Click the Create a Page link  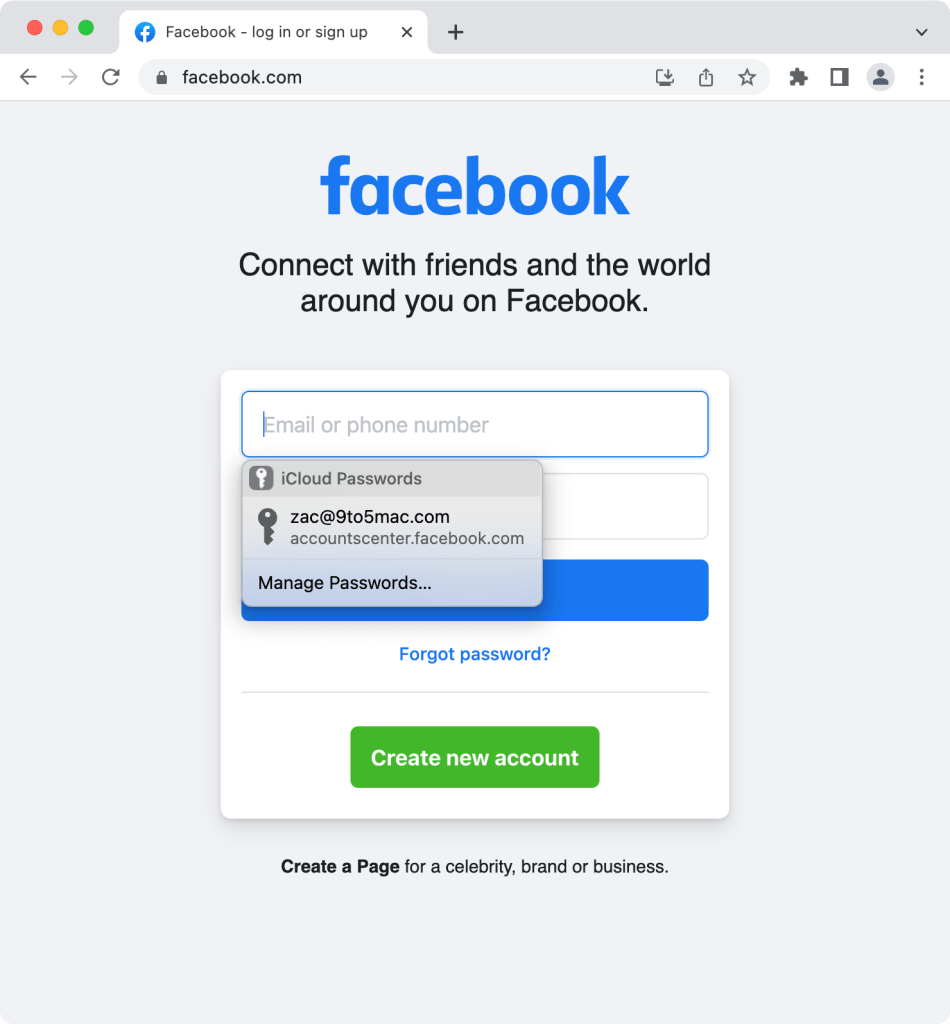(x=340, y=867)
